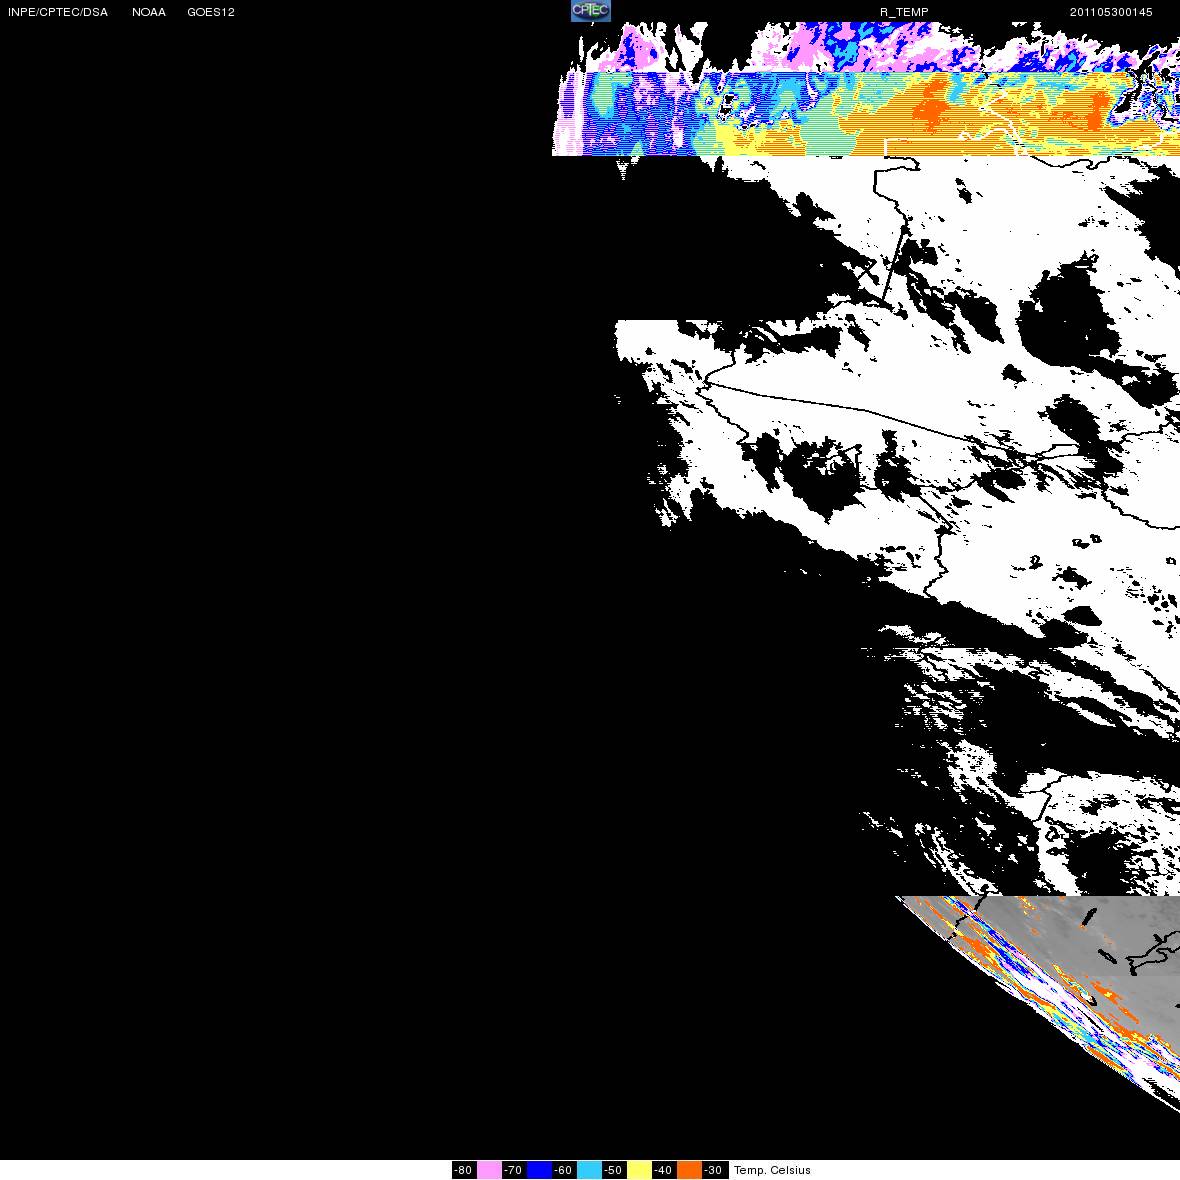The width and height of the screenshot is (1180, 1180).
Task: Click the cyan legend color swatch
Action: [x=589, y=1170]
